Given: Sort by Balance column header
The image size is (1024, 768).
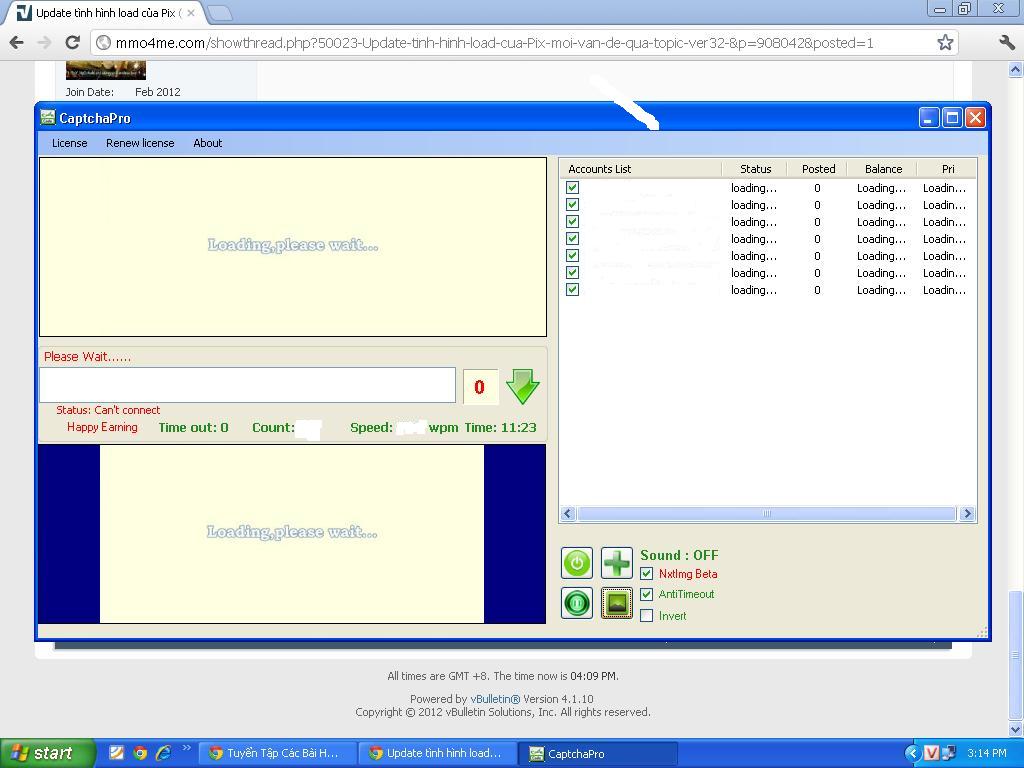Looking at the screenshot, I should [882, 168].
